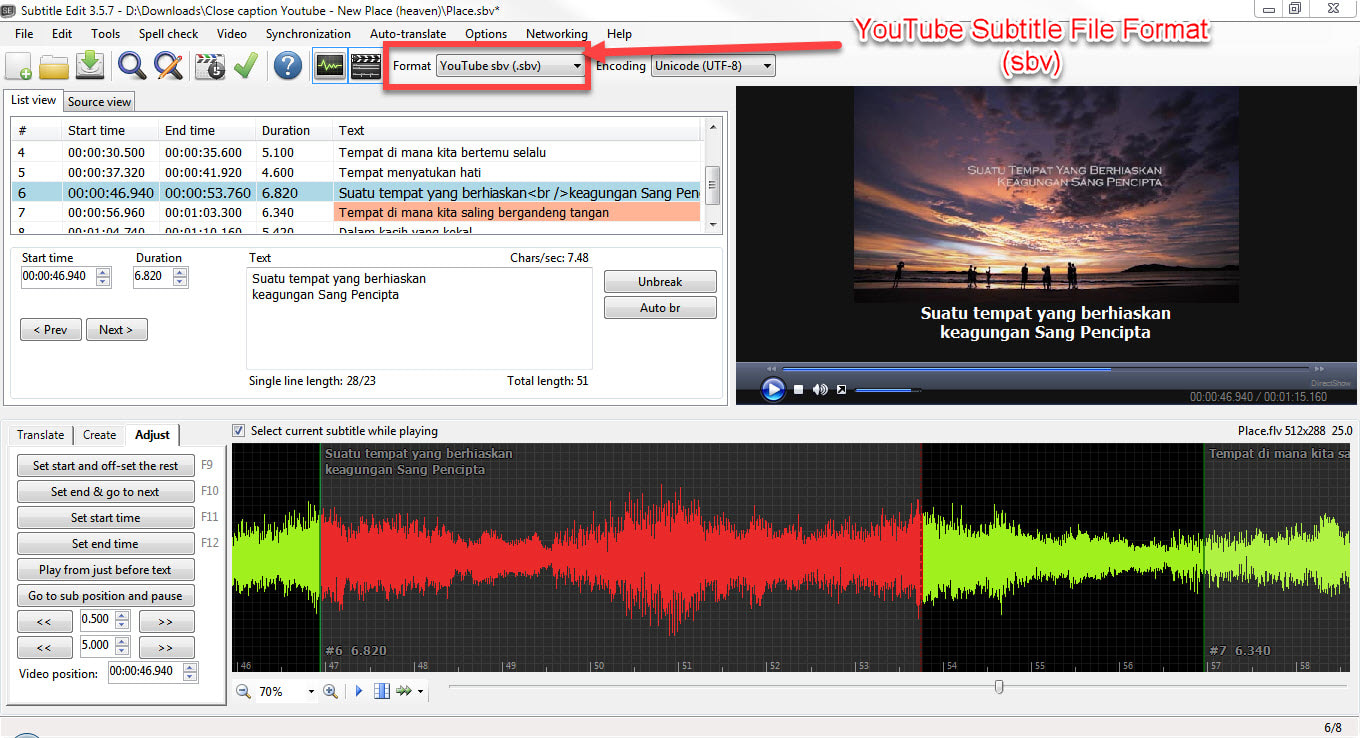Open the File menu
1360x738 pixels.
(24, 33)
